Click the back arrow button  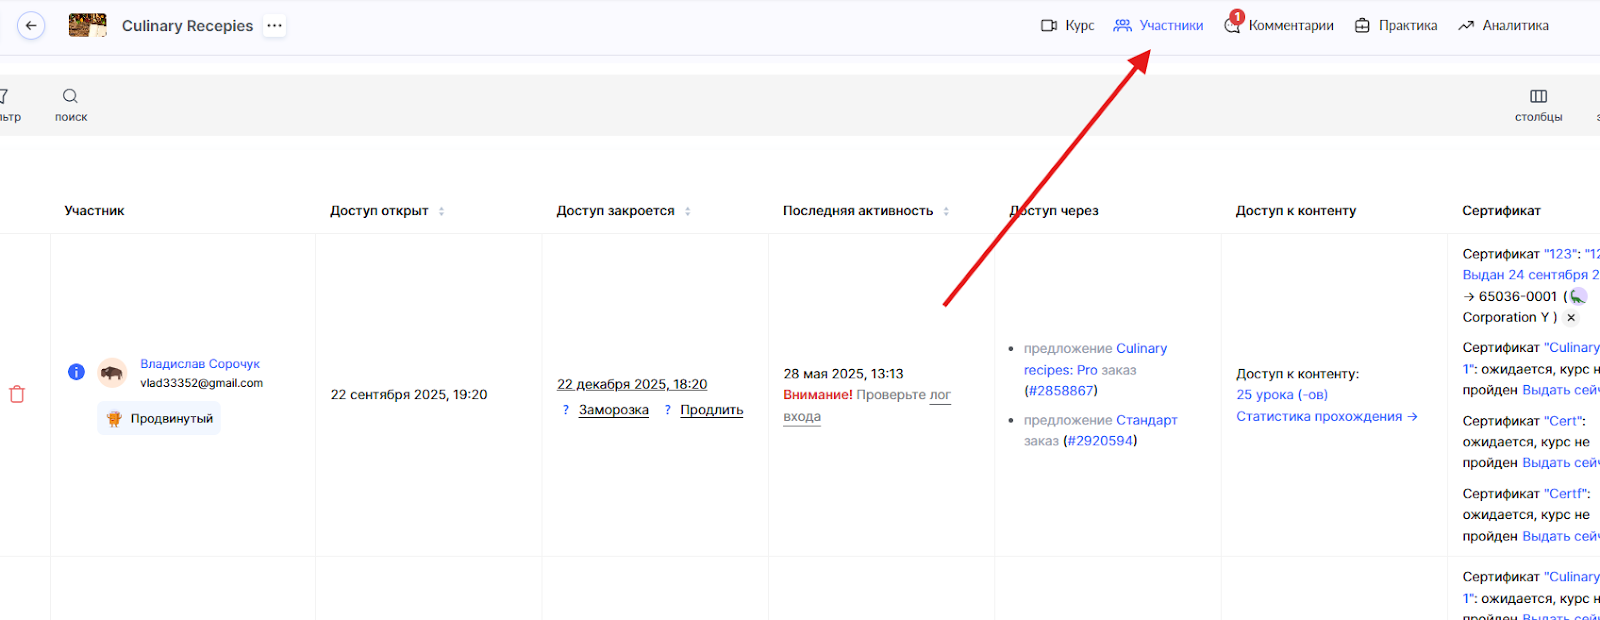(32, 26)
